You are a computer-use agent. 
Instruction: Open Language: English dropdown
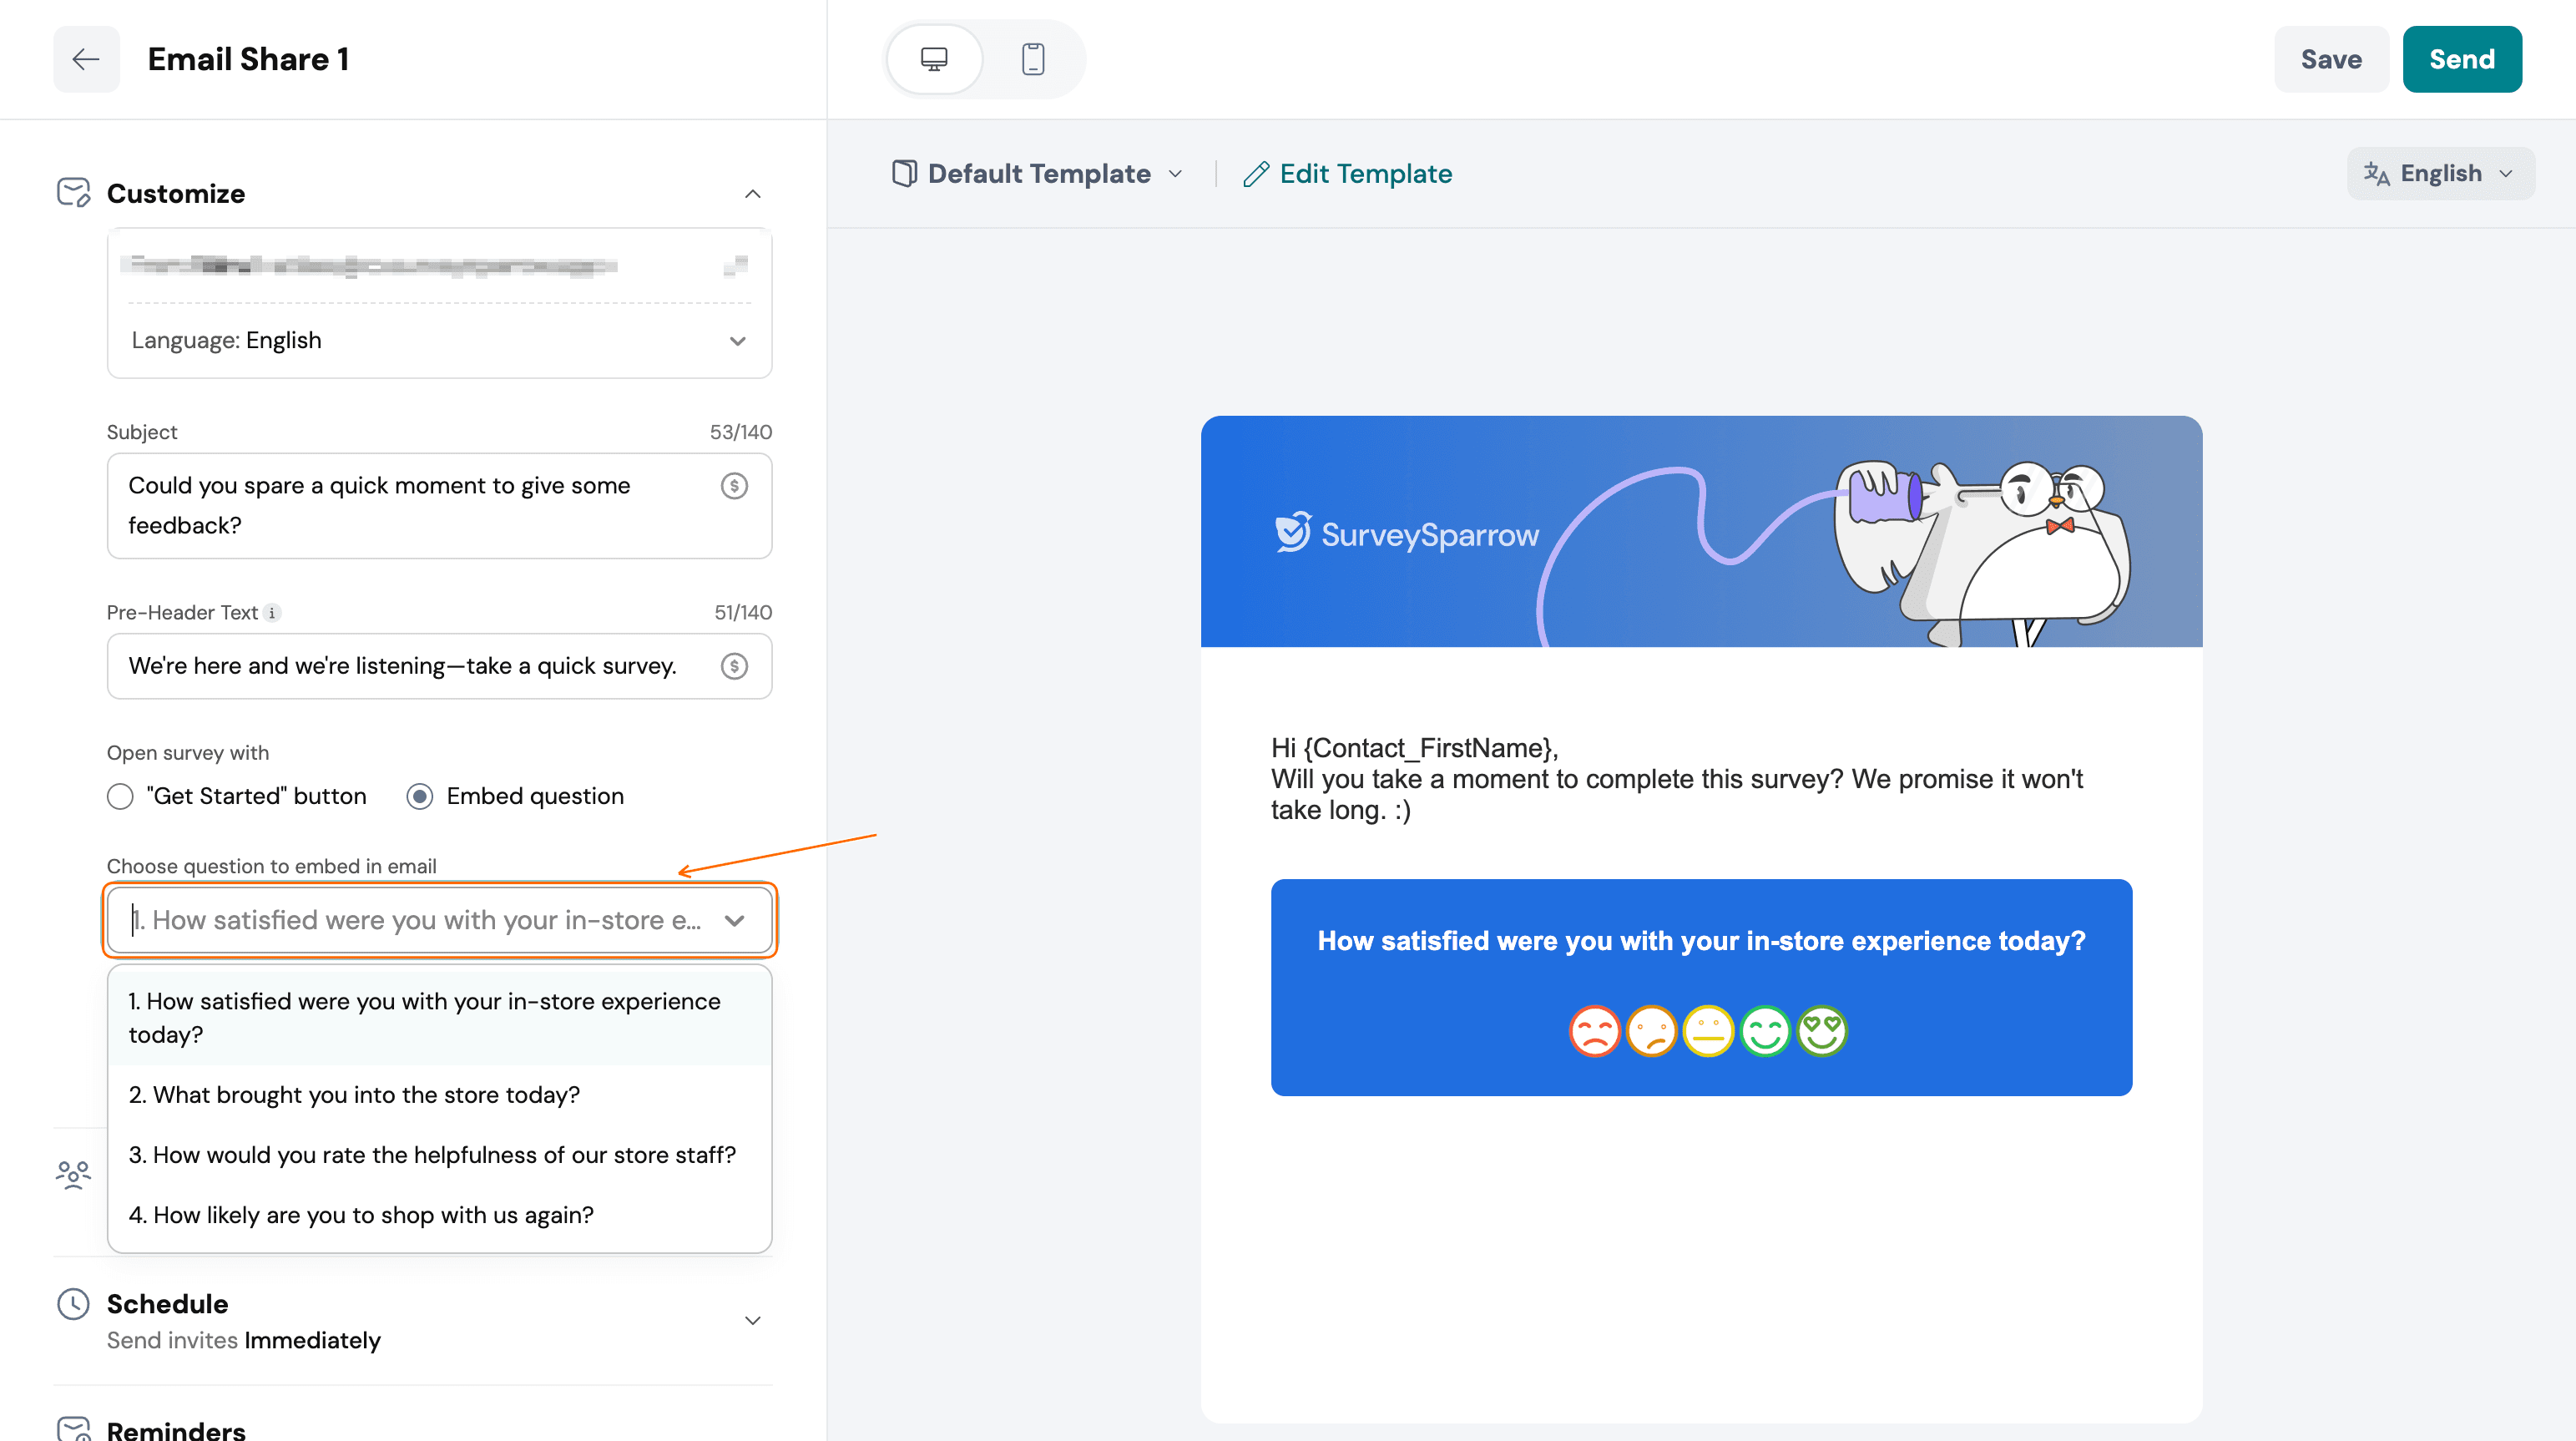[440, 341]
